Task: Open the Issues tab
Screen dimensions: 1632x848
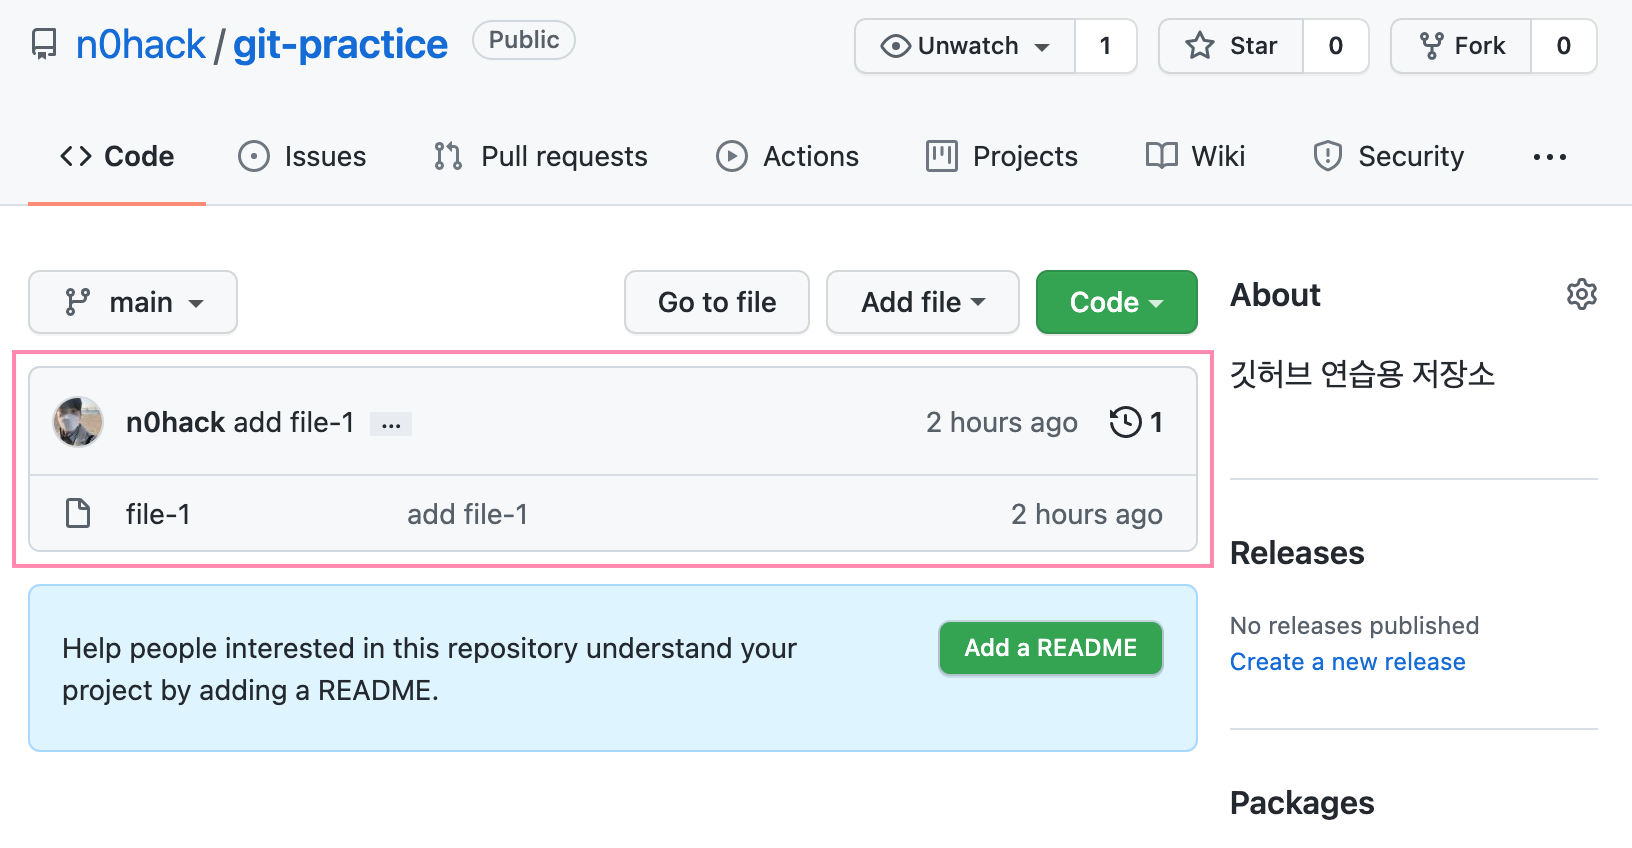Action: coord(302,157)
